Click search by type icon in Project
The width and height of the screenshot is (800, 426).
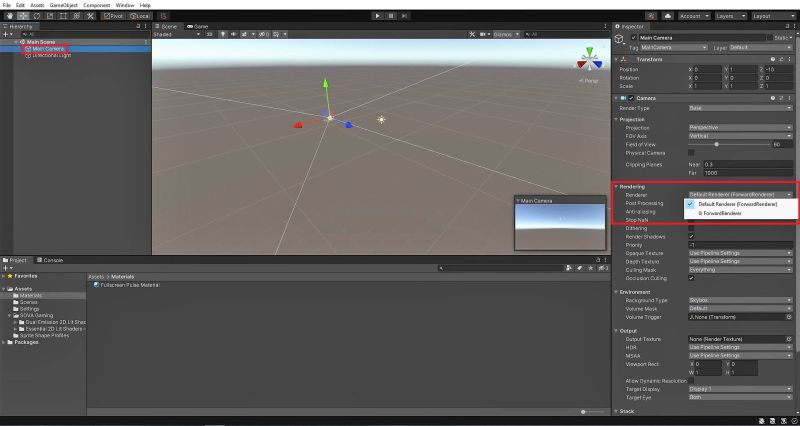tap(569, 268)
